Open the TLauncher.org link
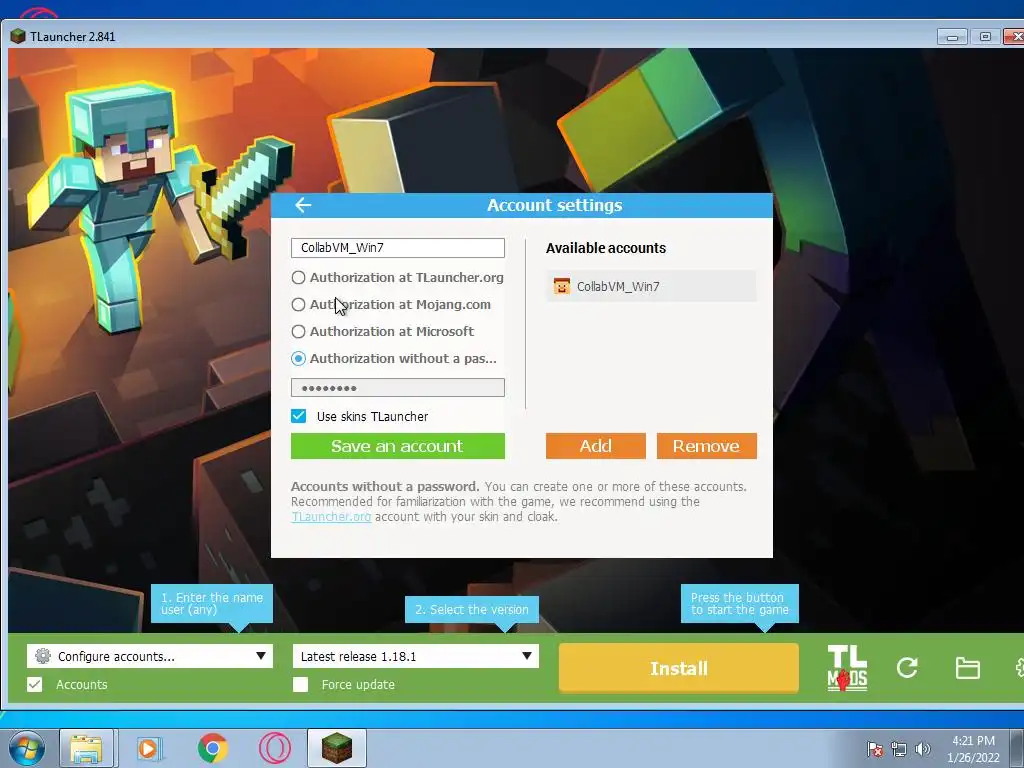The width and height of the screenshot is (1024, 768). coord(331,517)
